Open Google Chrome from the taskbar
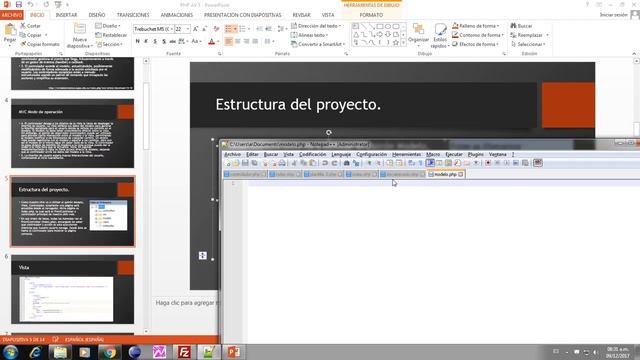The height and width of the screenshot is (360, 640). (109, 352)
